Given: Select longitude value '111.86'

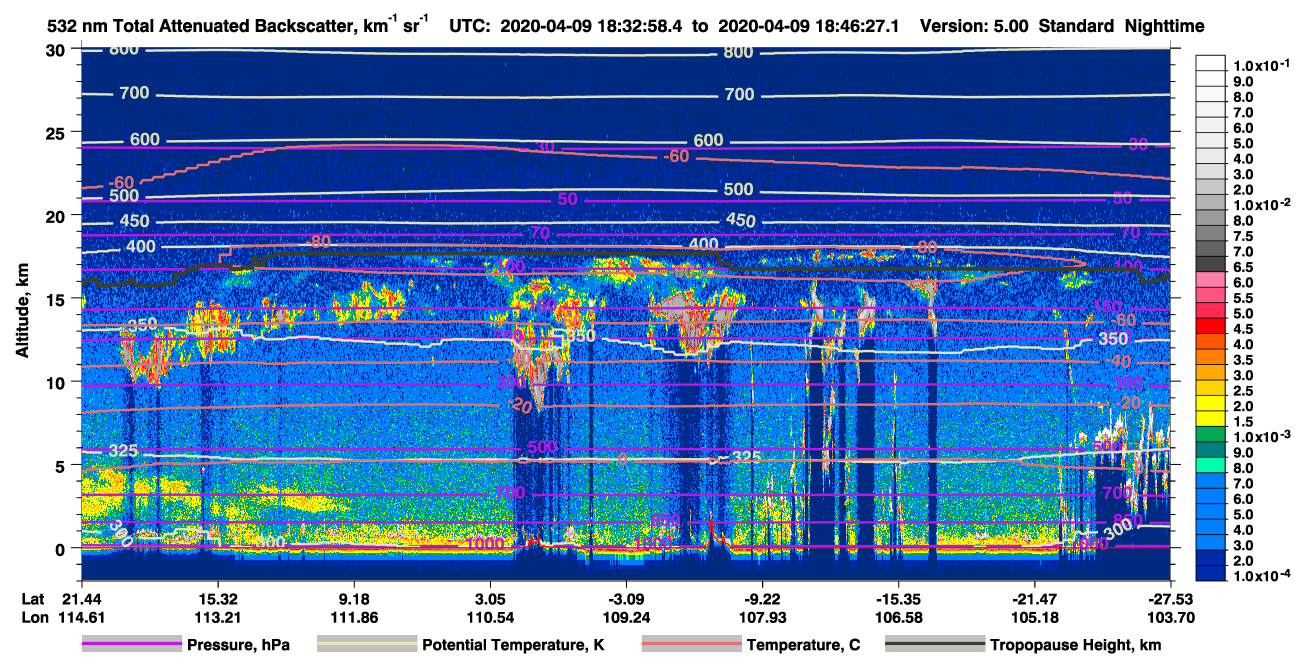Looking at the screenshot, I should click(x=354, y=617).
